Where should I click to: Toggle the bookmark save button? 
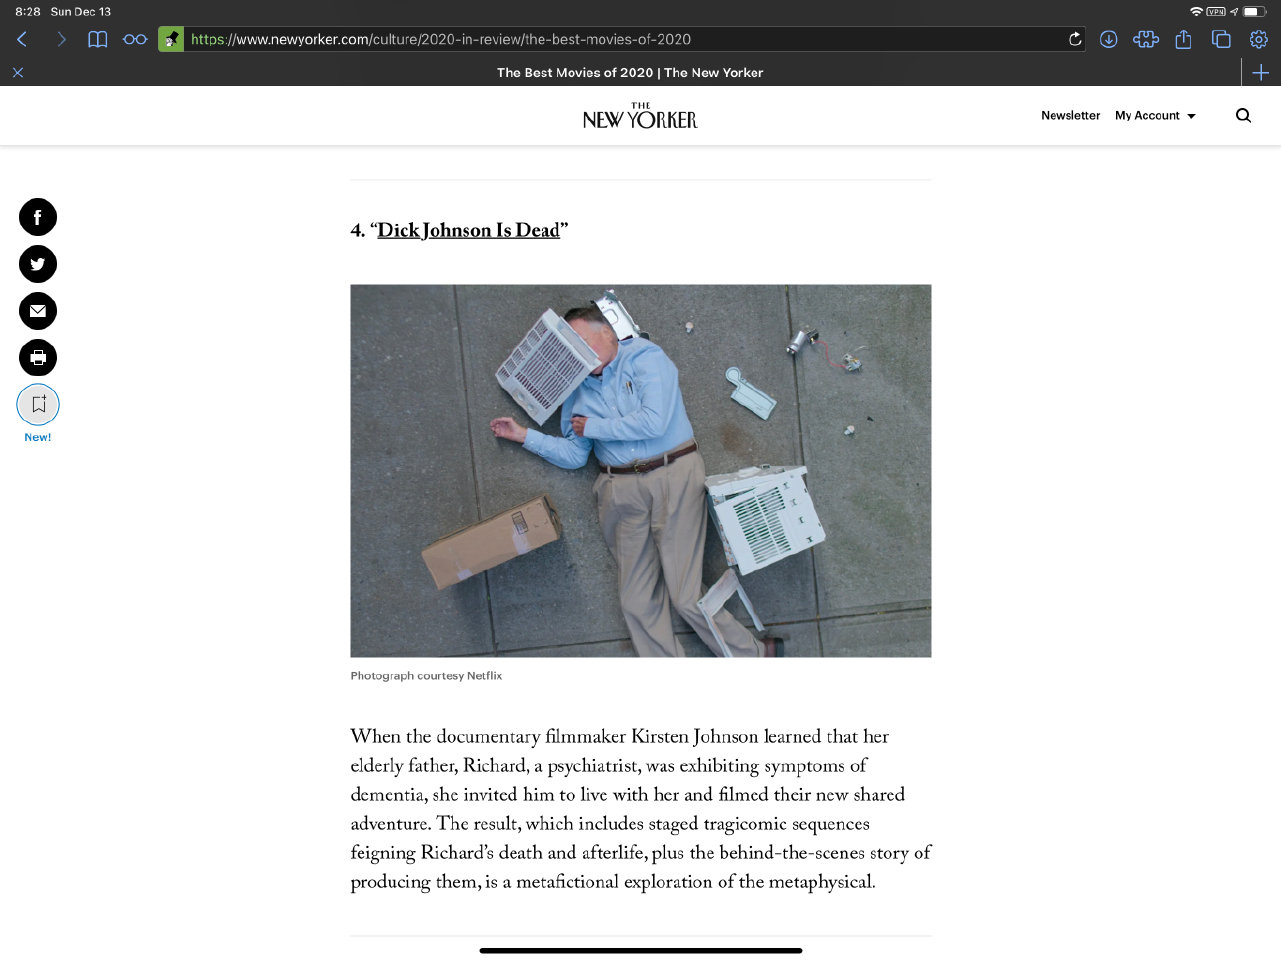pyautogui.click(x=38, y=405)
